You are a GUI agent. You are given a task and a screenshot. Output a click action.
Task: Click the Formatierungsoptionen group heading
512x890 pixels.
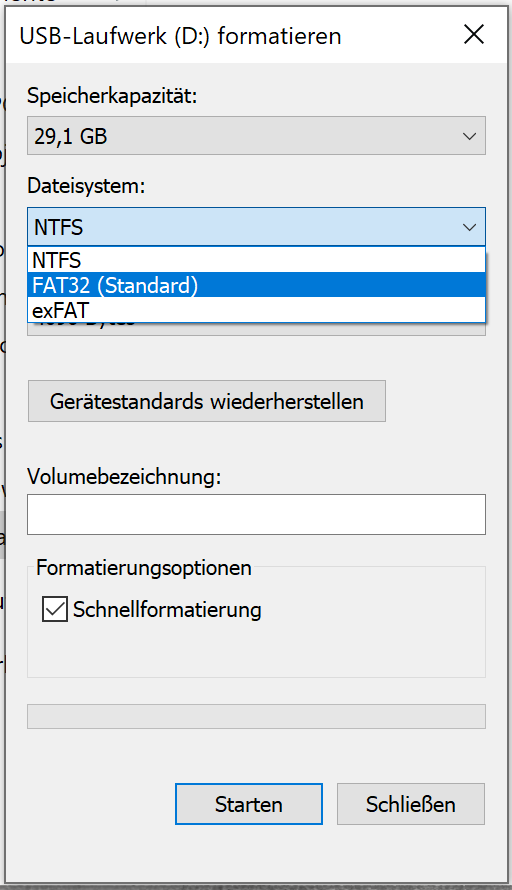[x=144, y=568]
